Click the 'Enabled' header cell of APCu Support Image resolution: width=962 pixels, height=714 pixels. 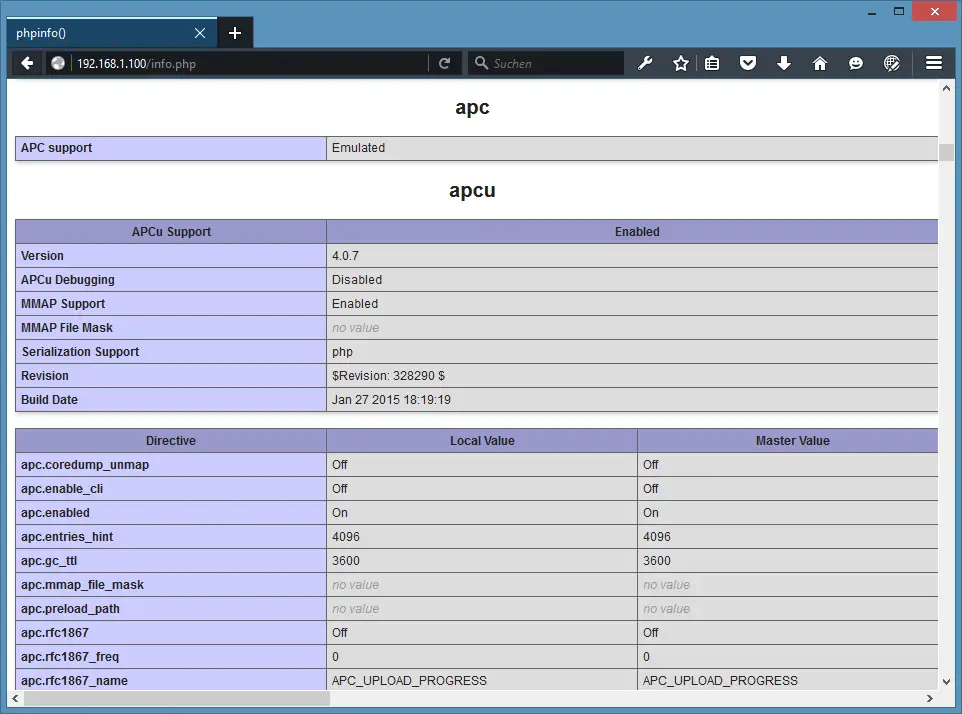click(x=632, y=232)
